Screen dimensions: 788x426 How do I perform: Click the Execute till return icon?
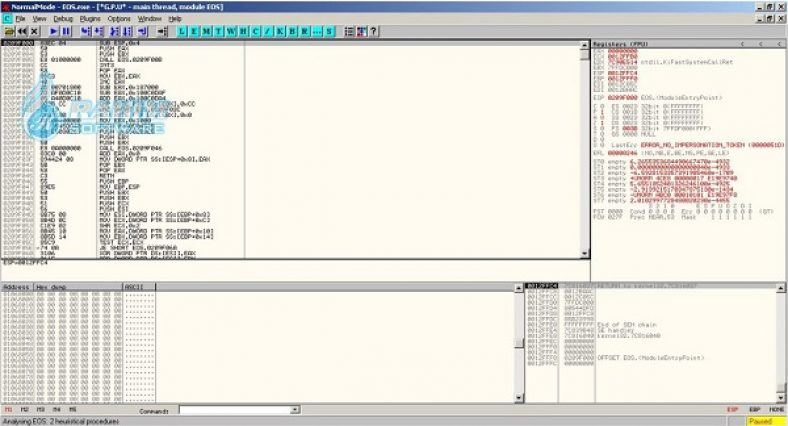pos(143,31)
